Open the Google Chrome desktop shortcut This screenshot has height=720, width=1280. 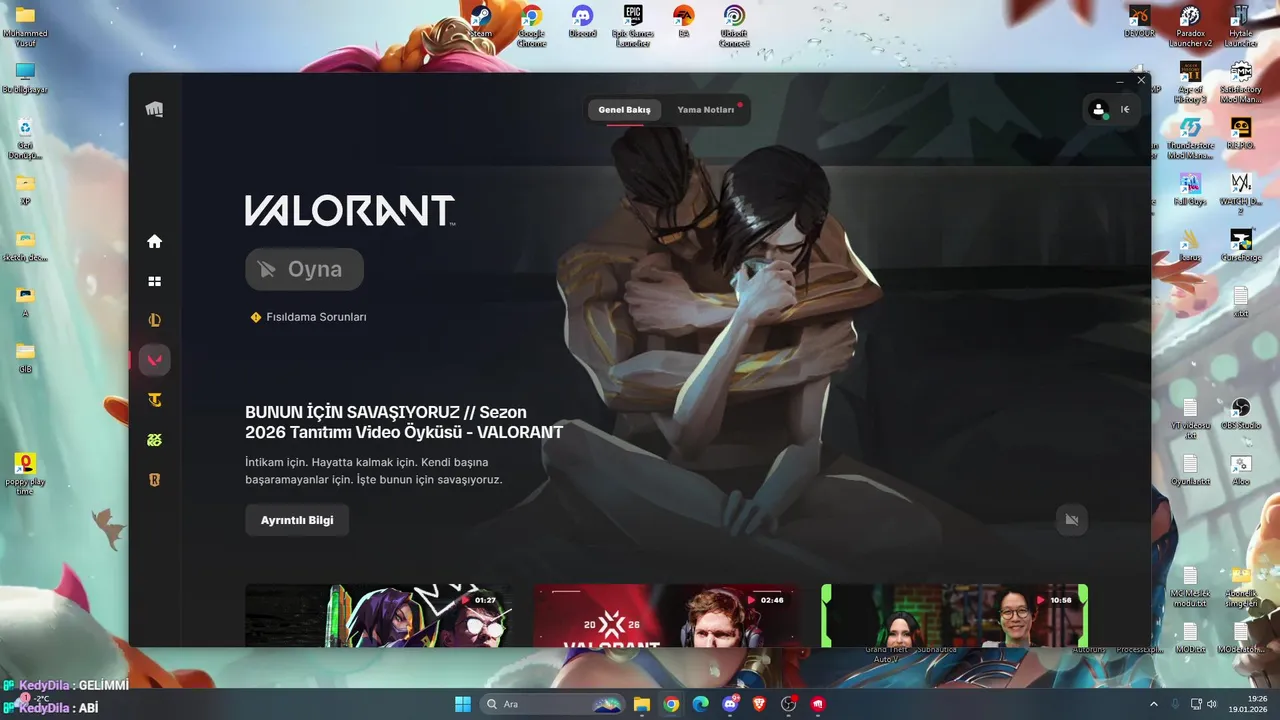coord(531,26)
